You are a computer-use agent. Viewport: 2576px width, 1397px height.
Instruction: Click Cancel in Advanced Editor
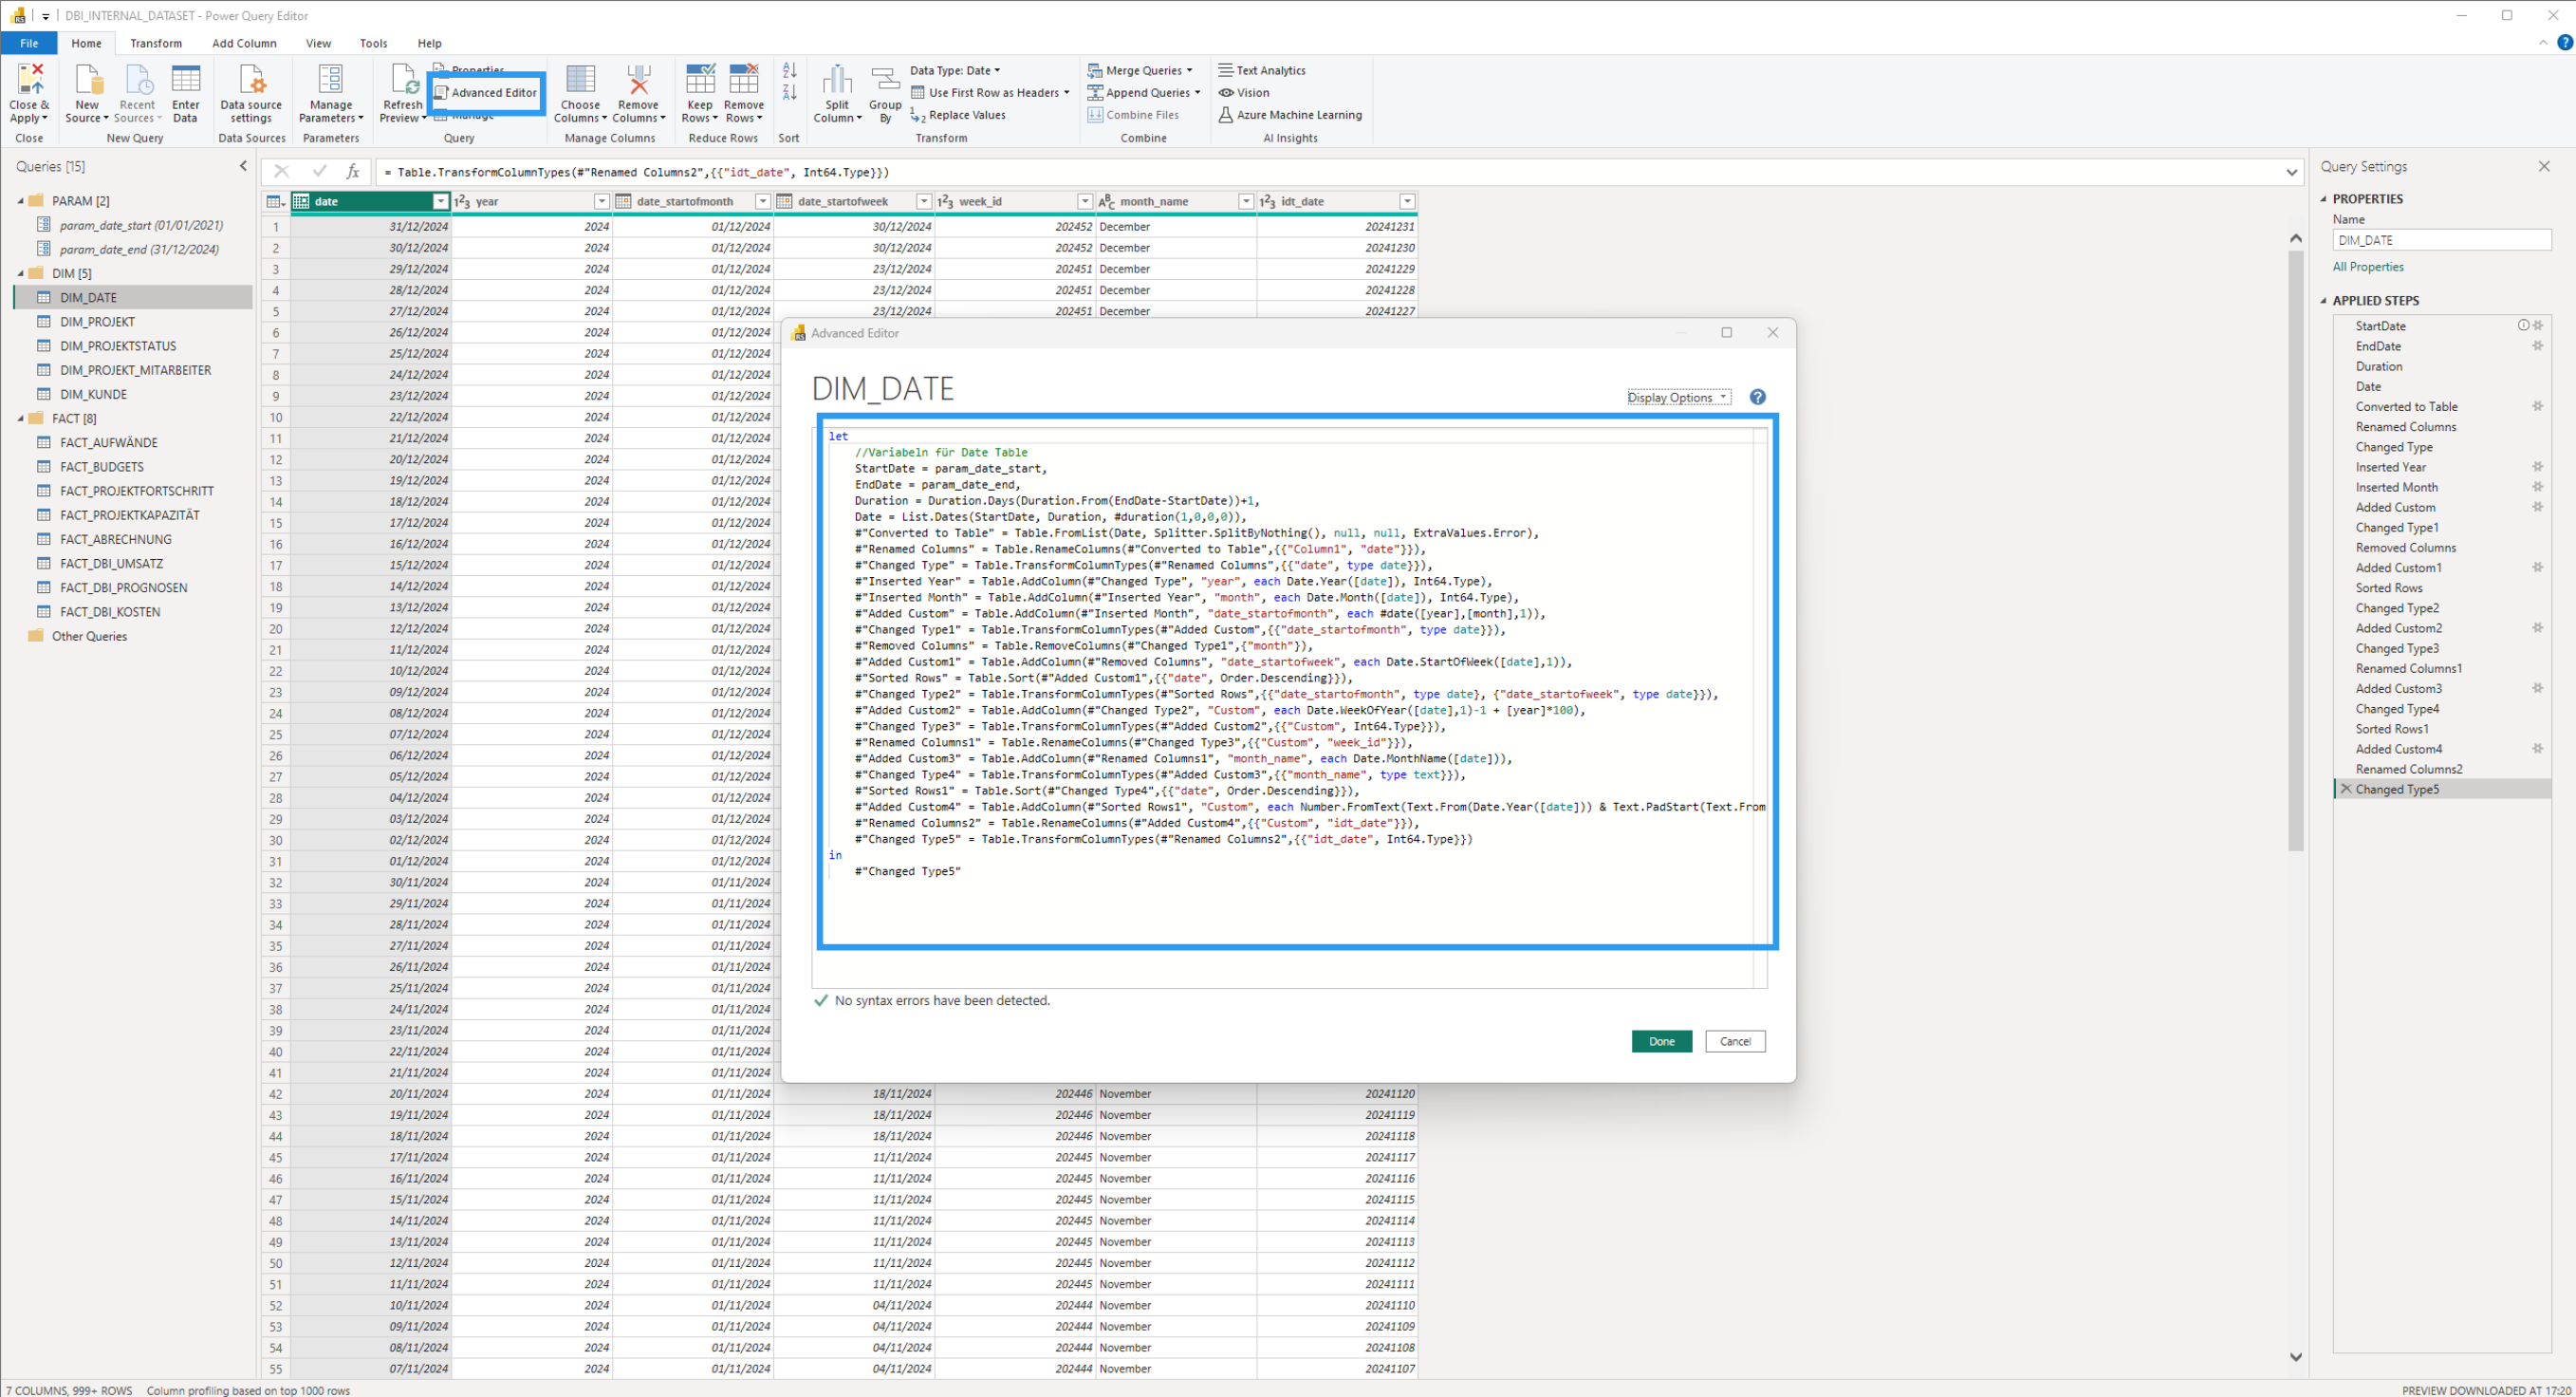click(1735, 1042)
